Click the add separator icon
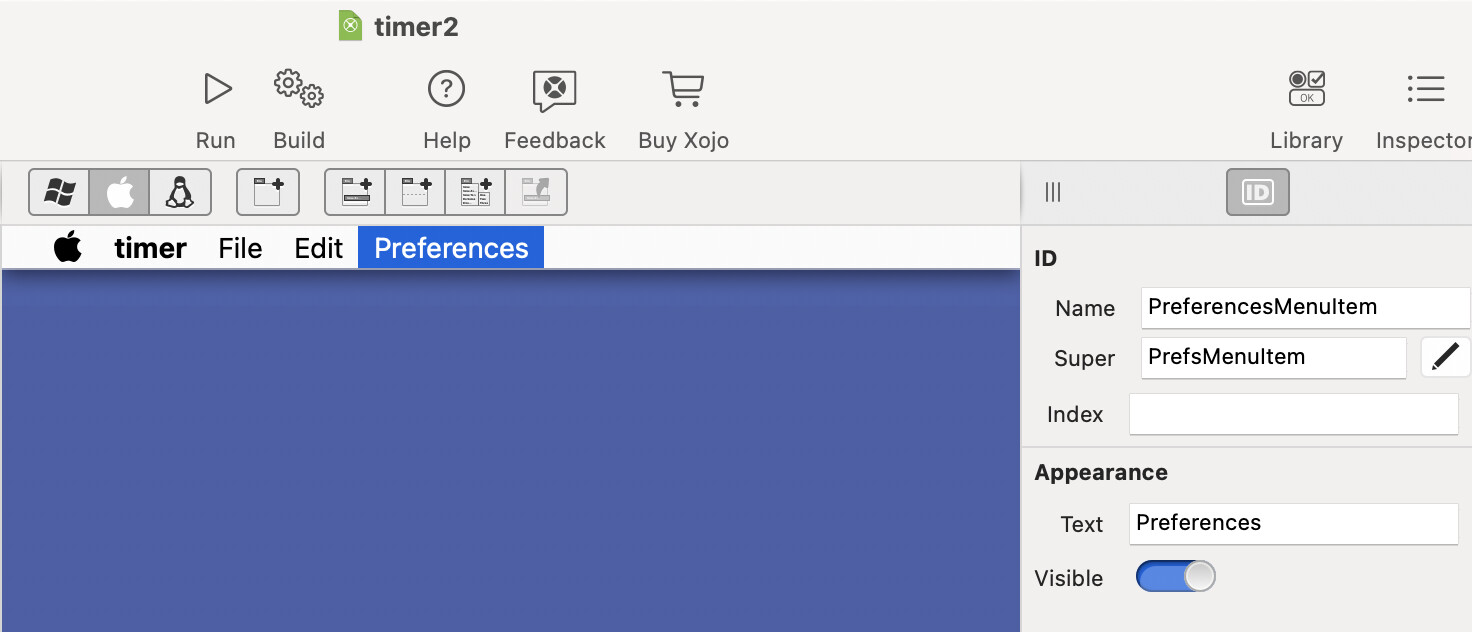The height and width of the screenshot is (632, 1472). pos(416,192)
